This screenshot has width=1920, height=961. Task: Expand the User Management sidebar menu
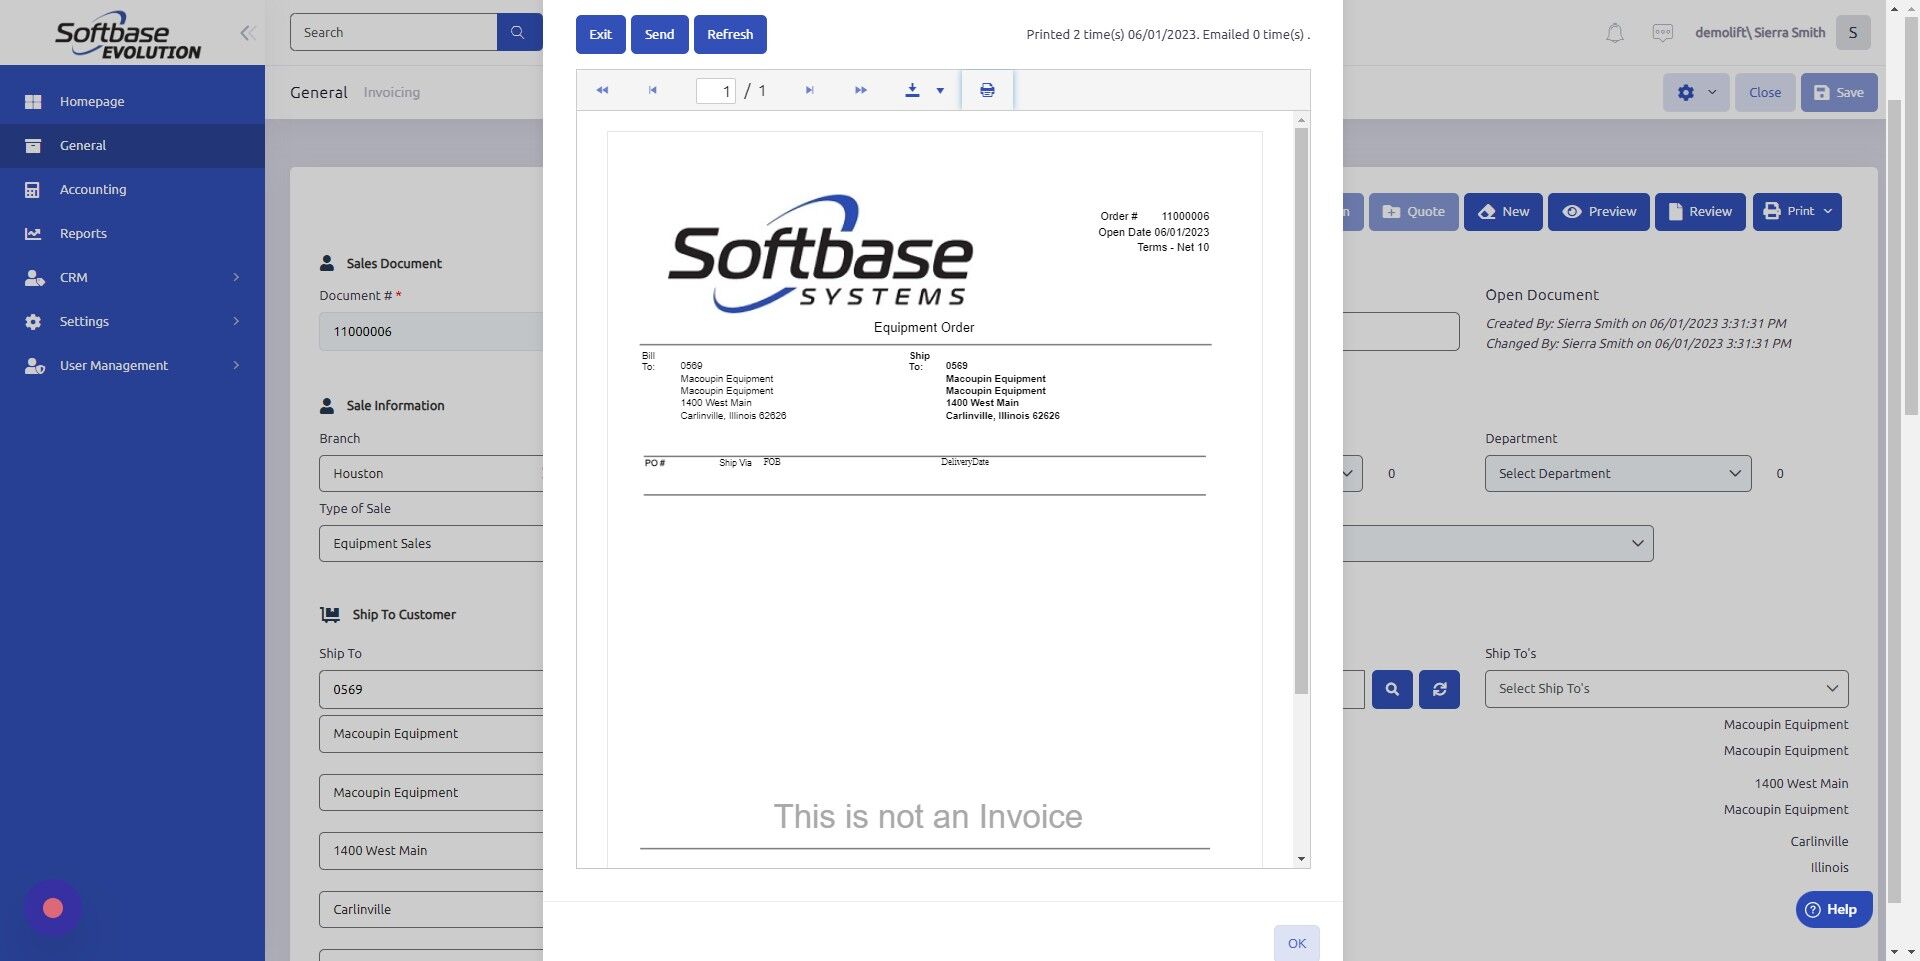coord(132,365)
